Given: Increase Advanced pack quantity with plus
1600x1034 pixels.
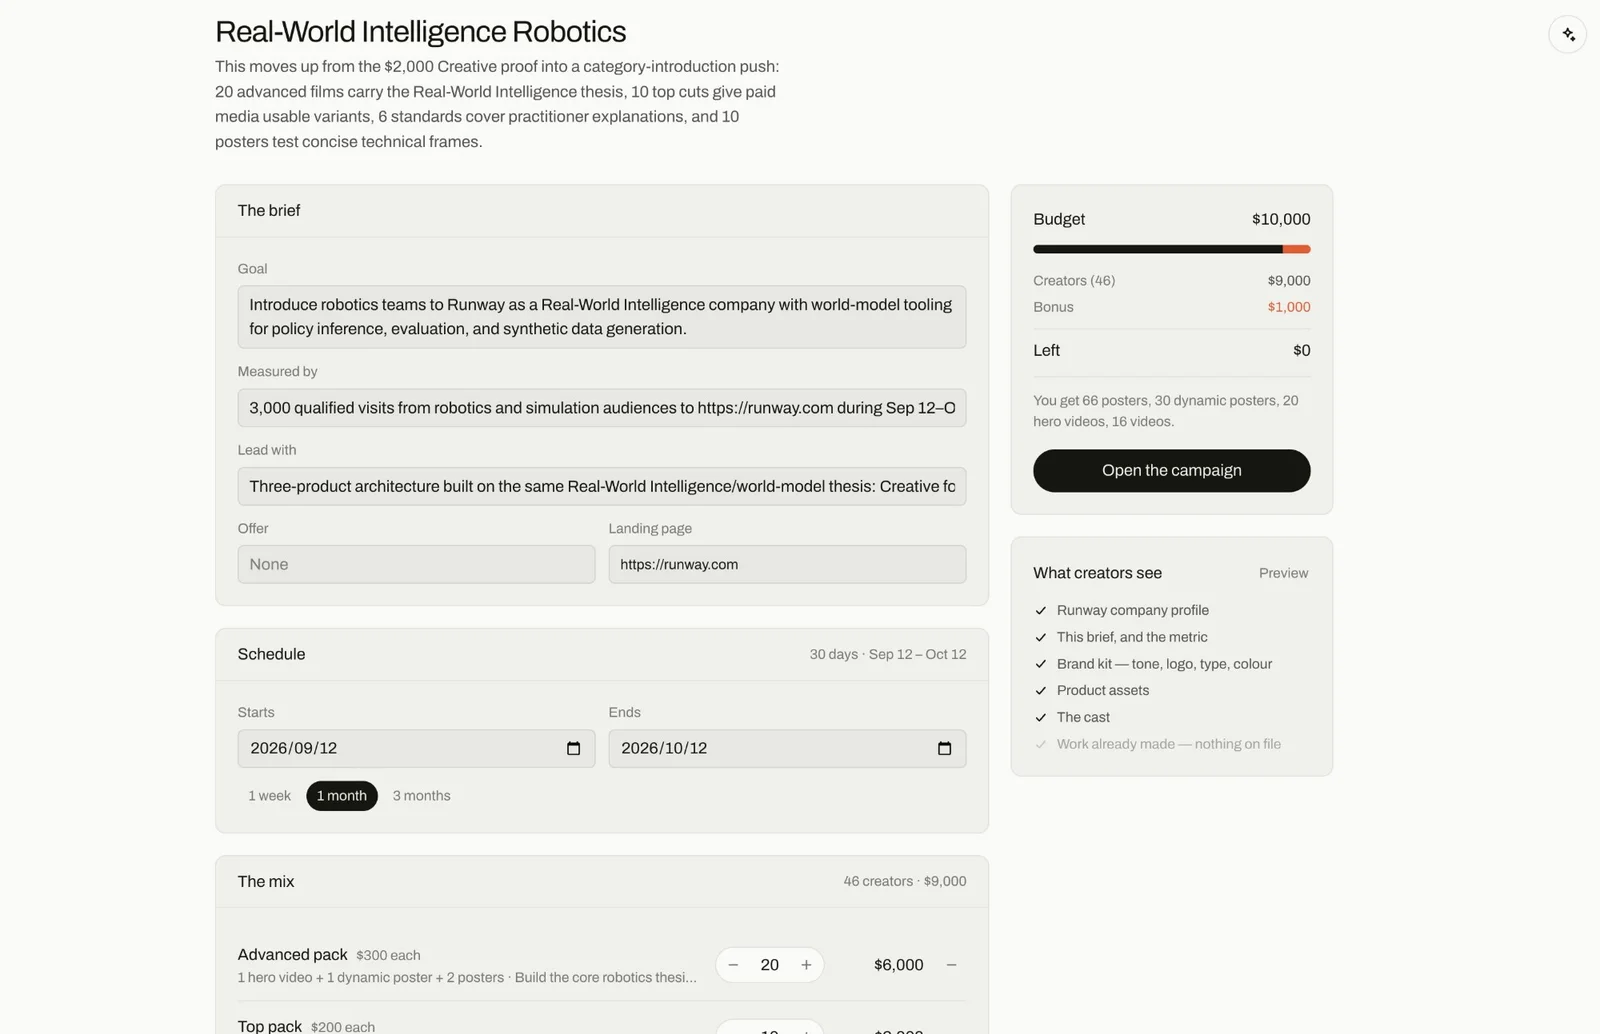Looking at the screenshot, I should [806, 965].
